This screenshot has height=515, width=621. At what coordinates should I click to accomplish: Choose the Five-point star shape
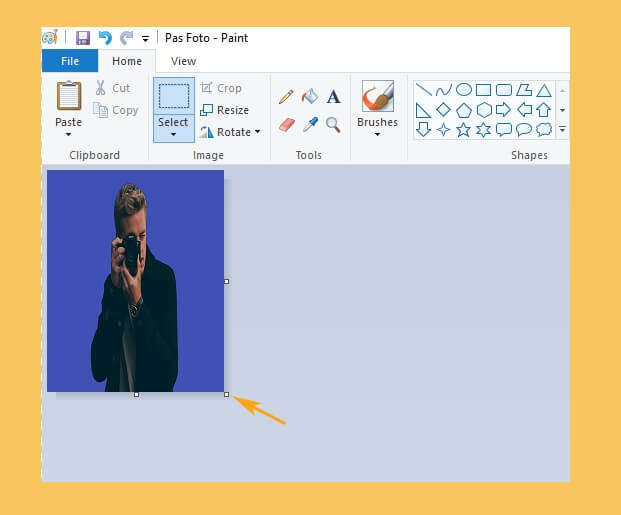coord(463,130)
